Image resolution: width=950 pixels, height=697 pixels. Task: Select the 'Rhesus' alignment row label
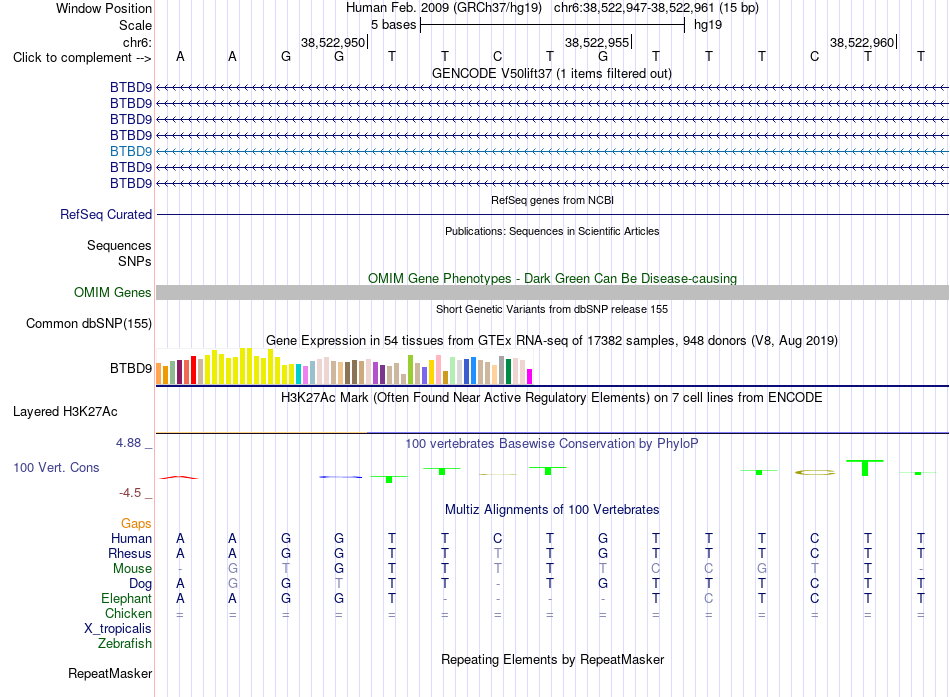tap(130, 553)
